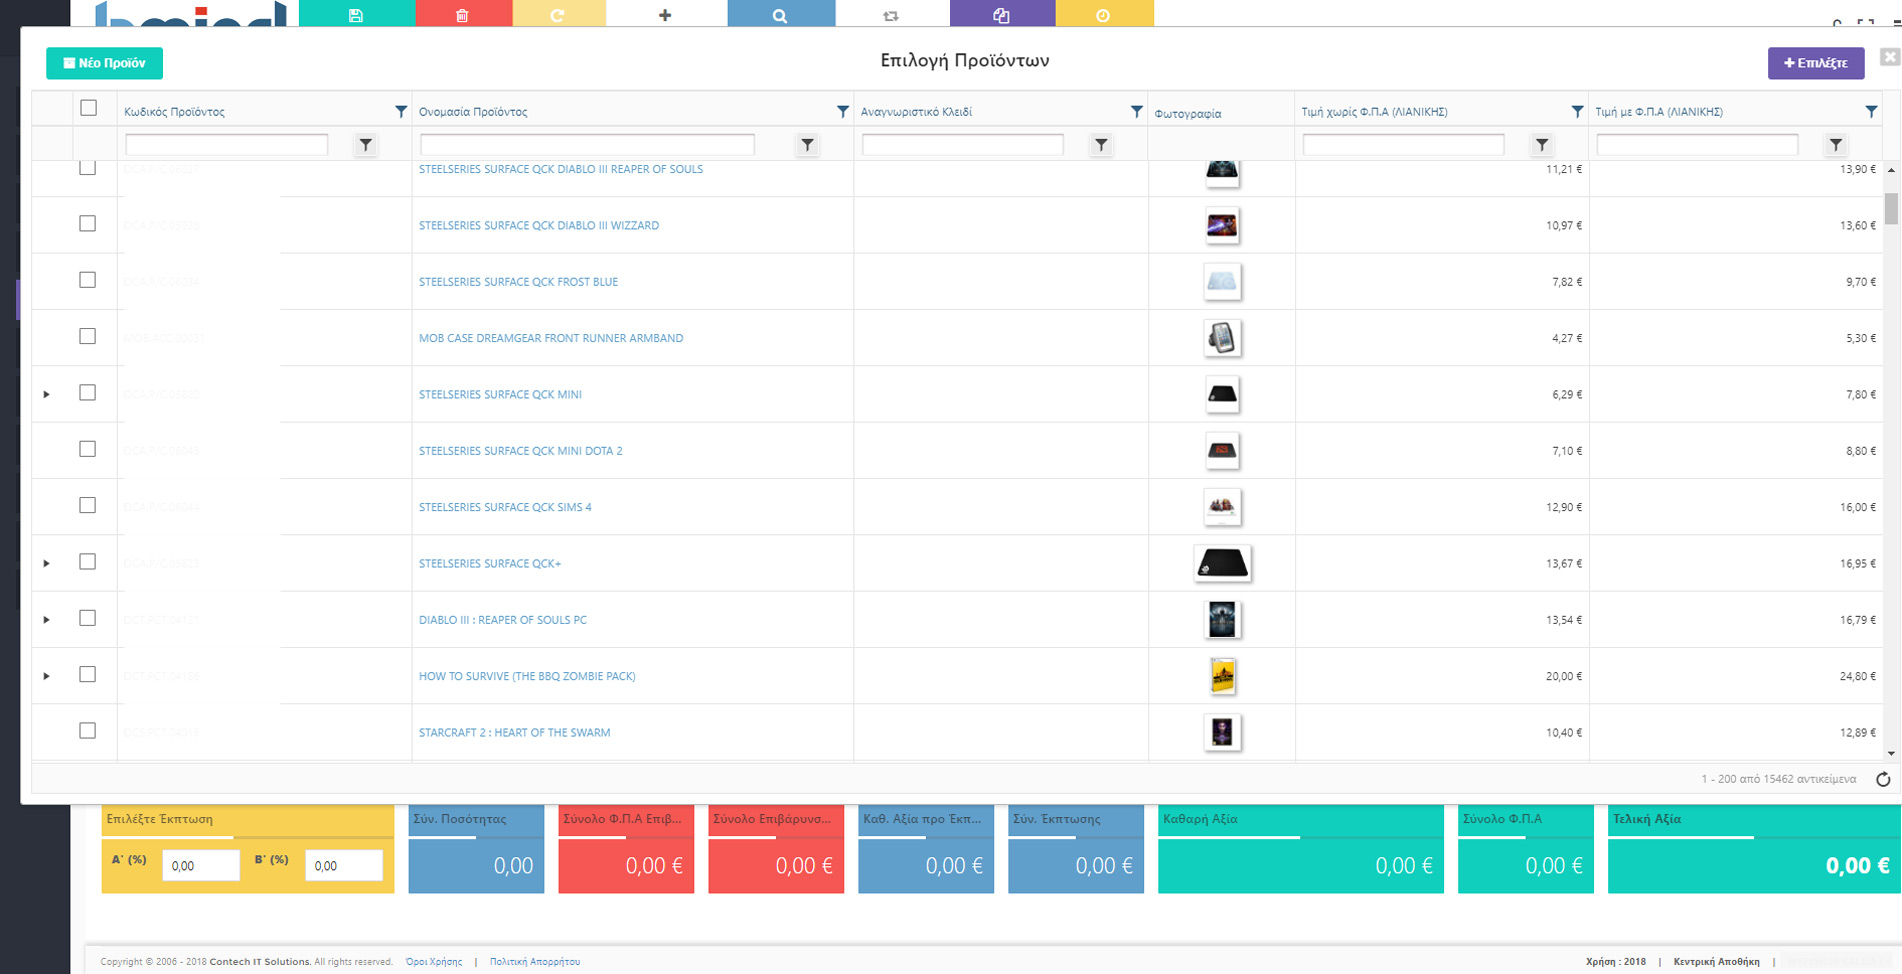1902x974 pixels.
Task: Click the scrollbar down arrow of the grid
Action: (1891, 754)
